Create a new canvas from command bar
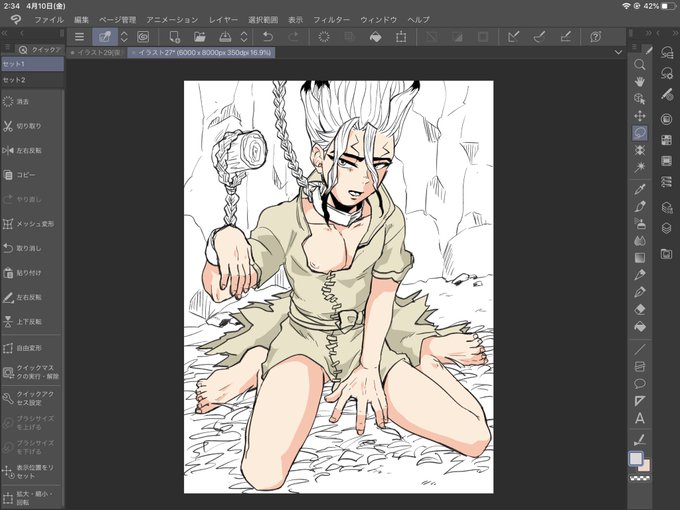Image resolution: width=680 pixels, height=510 pixels. (174, 37)
